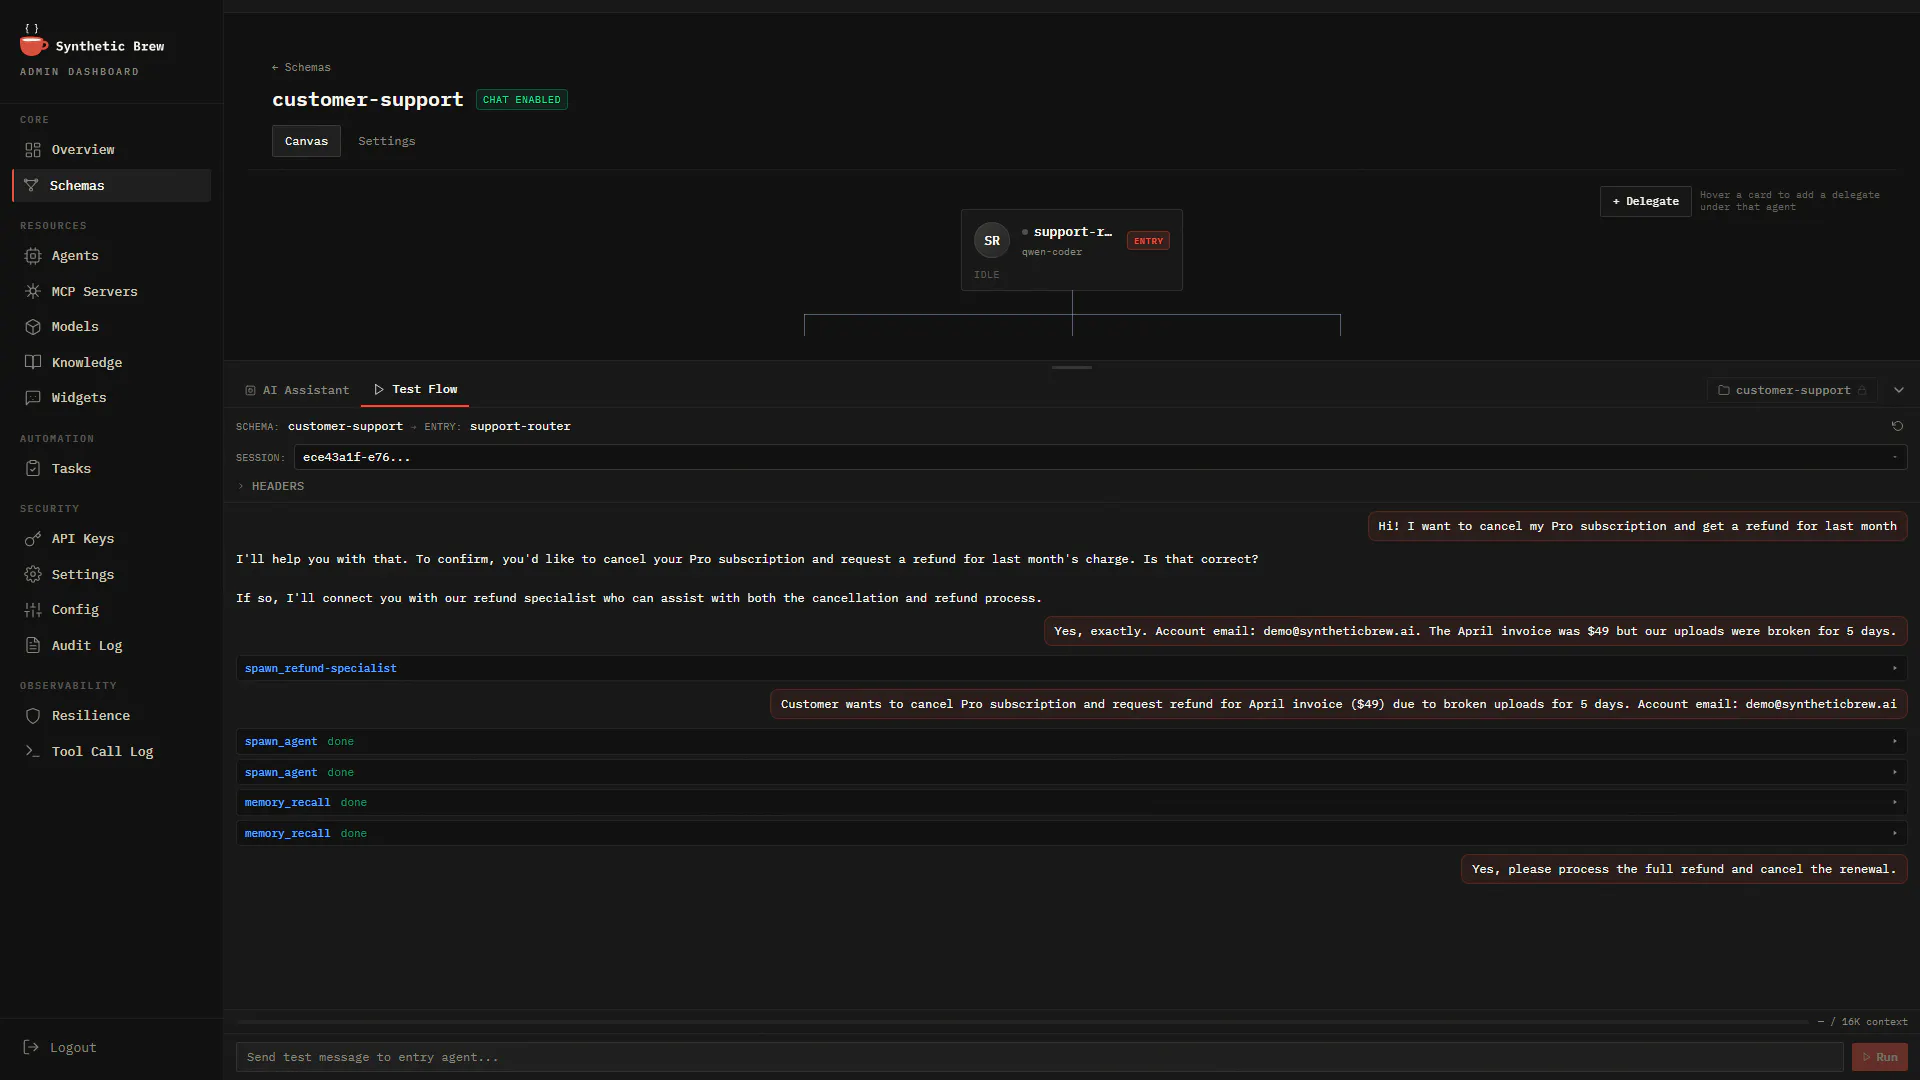1920x1080 pixels.
Task: Open the Knowledge page
Action: pos(111,363)
